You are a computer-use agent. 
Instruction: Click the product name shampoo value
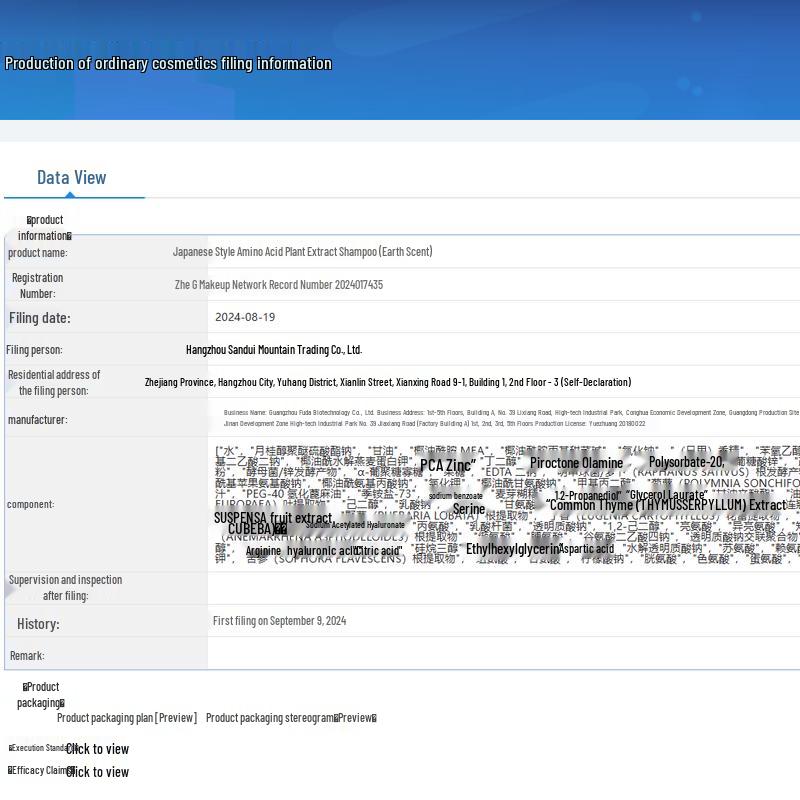coord(302,252)
